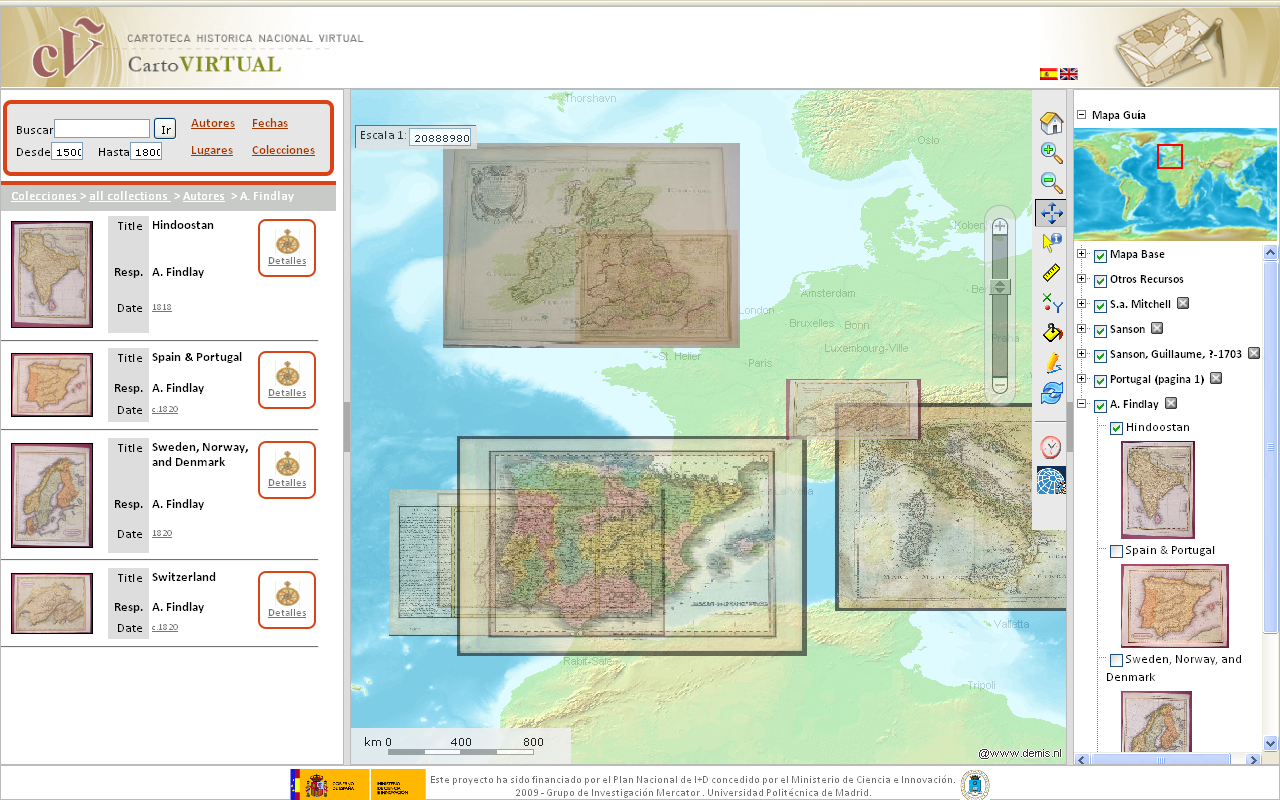Viewport: 1280px width, 800px height.
Task: Toggle Portugal (pagina 1) checkbox
Action: pos(1101,380)
